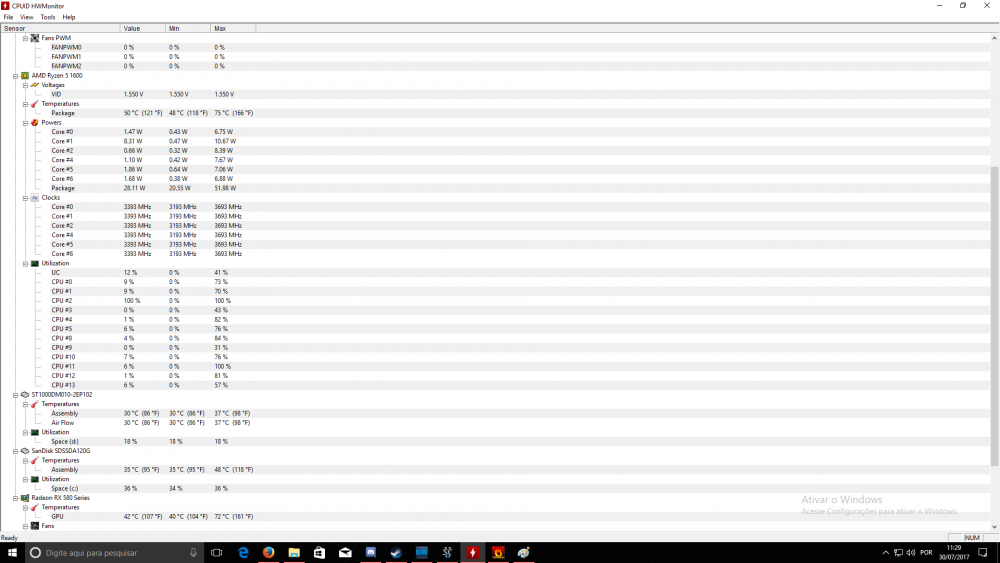Collapse the Radeon RX 580 Series node
This screenshot has height=563, width=1000.
click(x=15, y=498)
